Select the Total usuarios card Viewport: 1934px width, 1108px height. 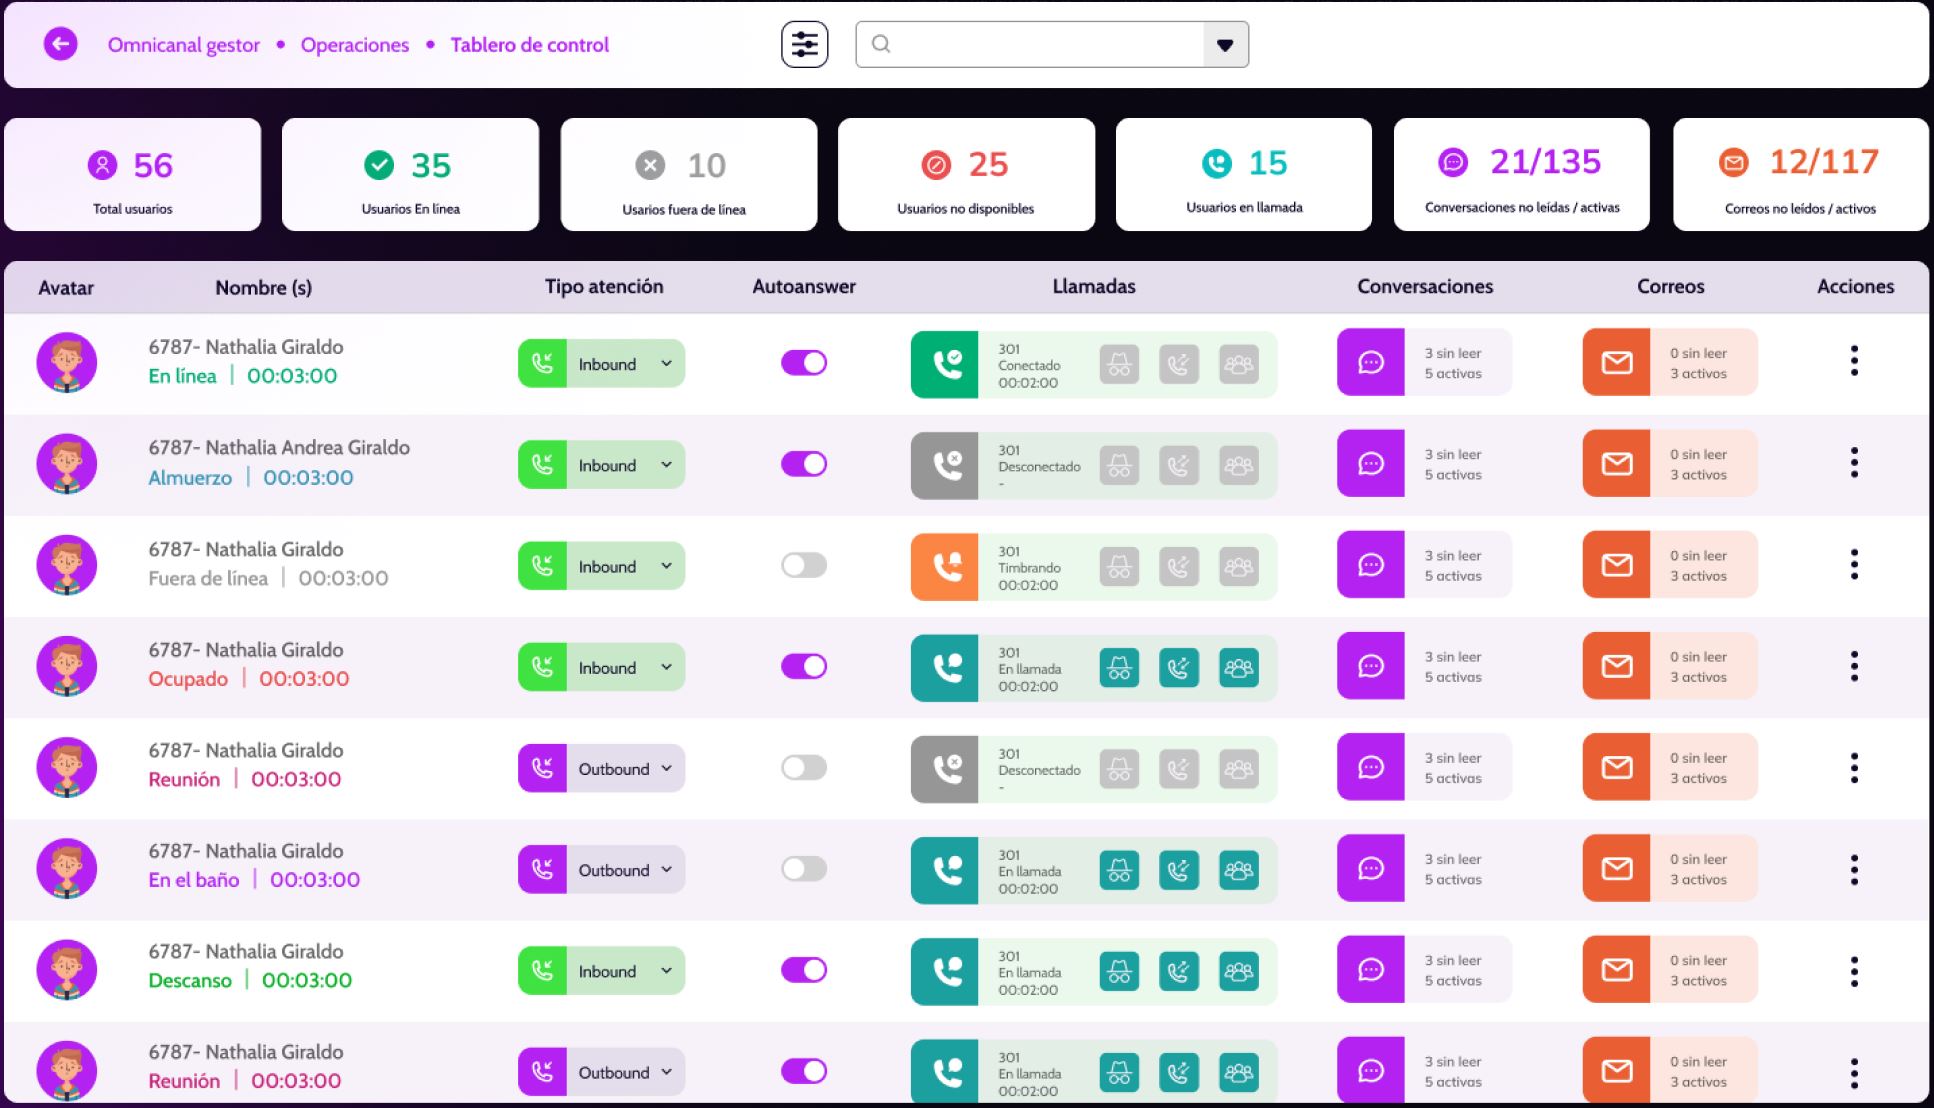pos(133,175)
